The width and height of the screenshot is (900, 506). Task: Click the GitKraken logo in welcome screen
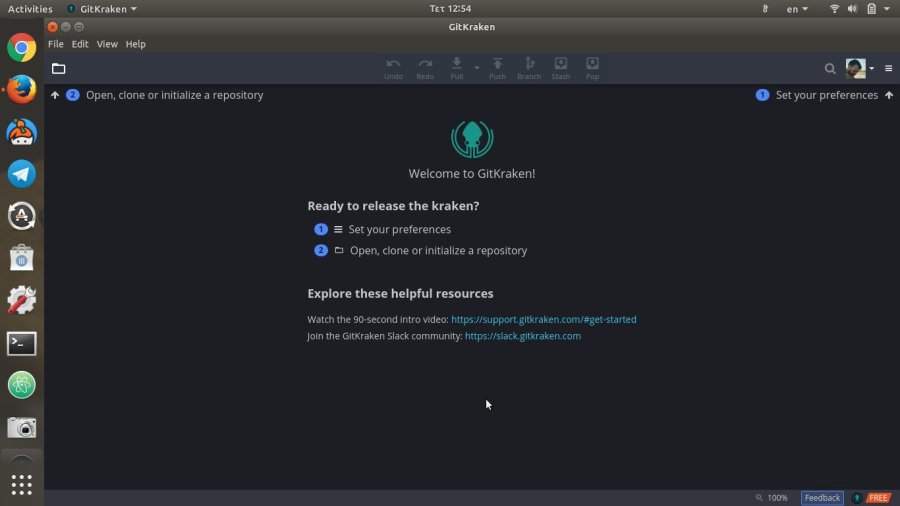pos(472,139)
